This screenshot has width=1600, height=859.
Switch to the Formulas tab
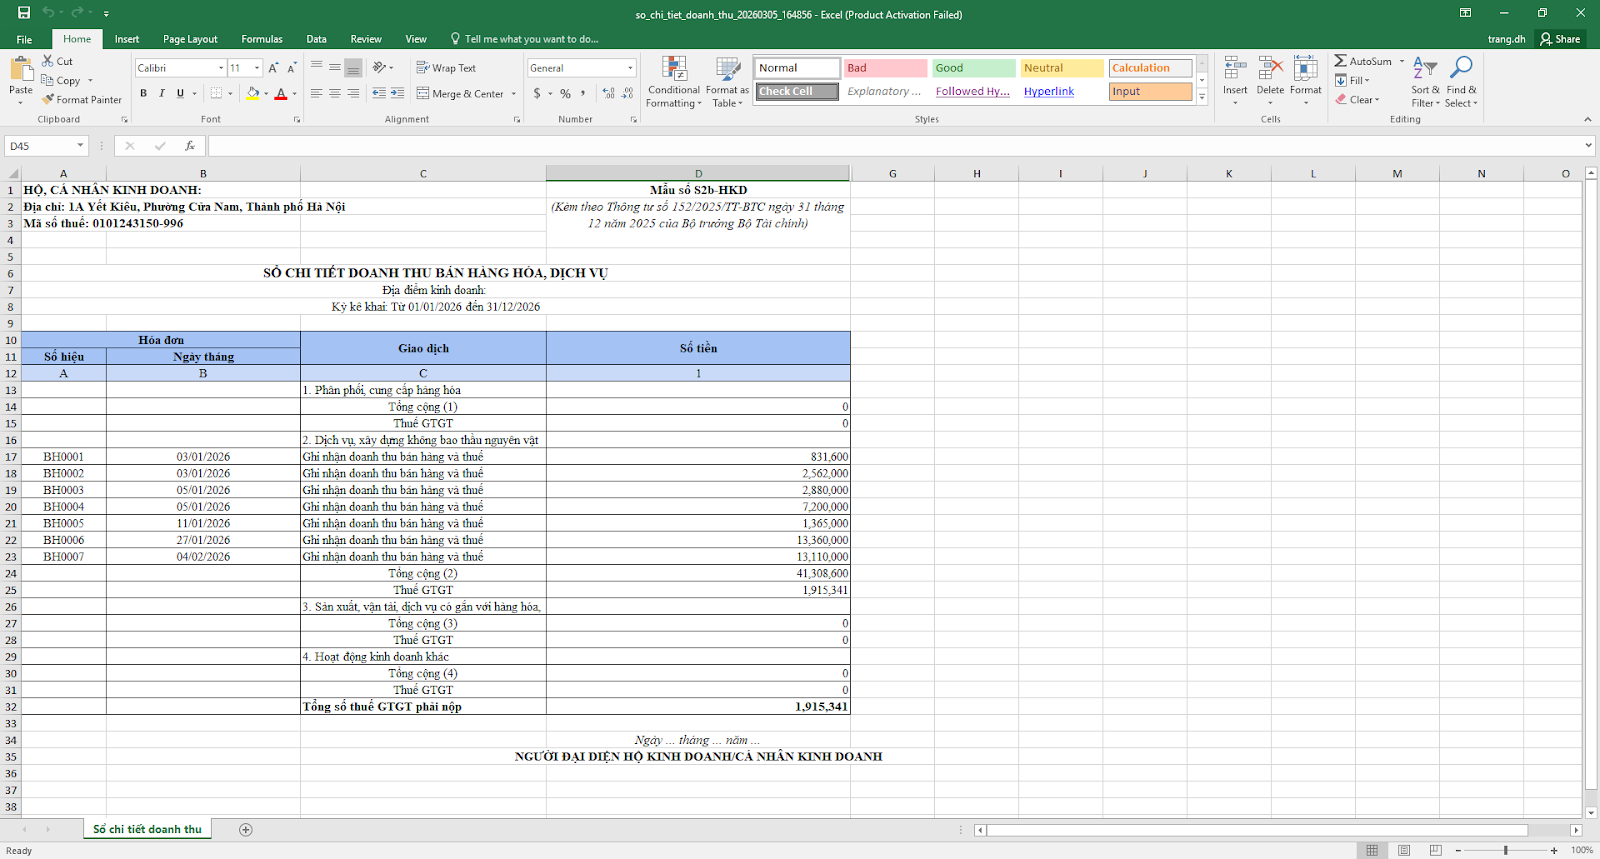262,39
